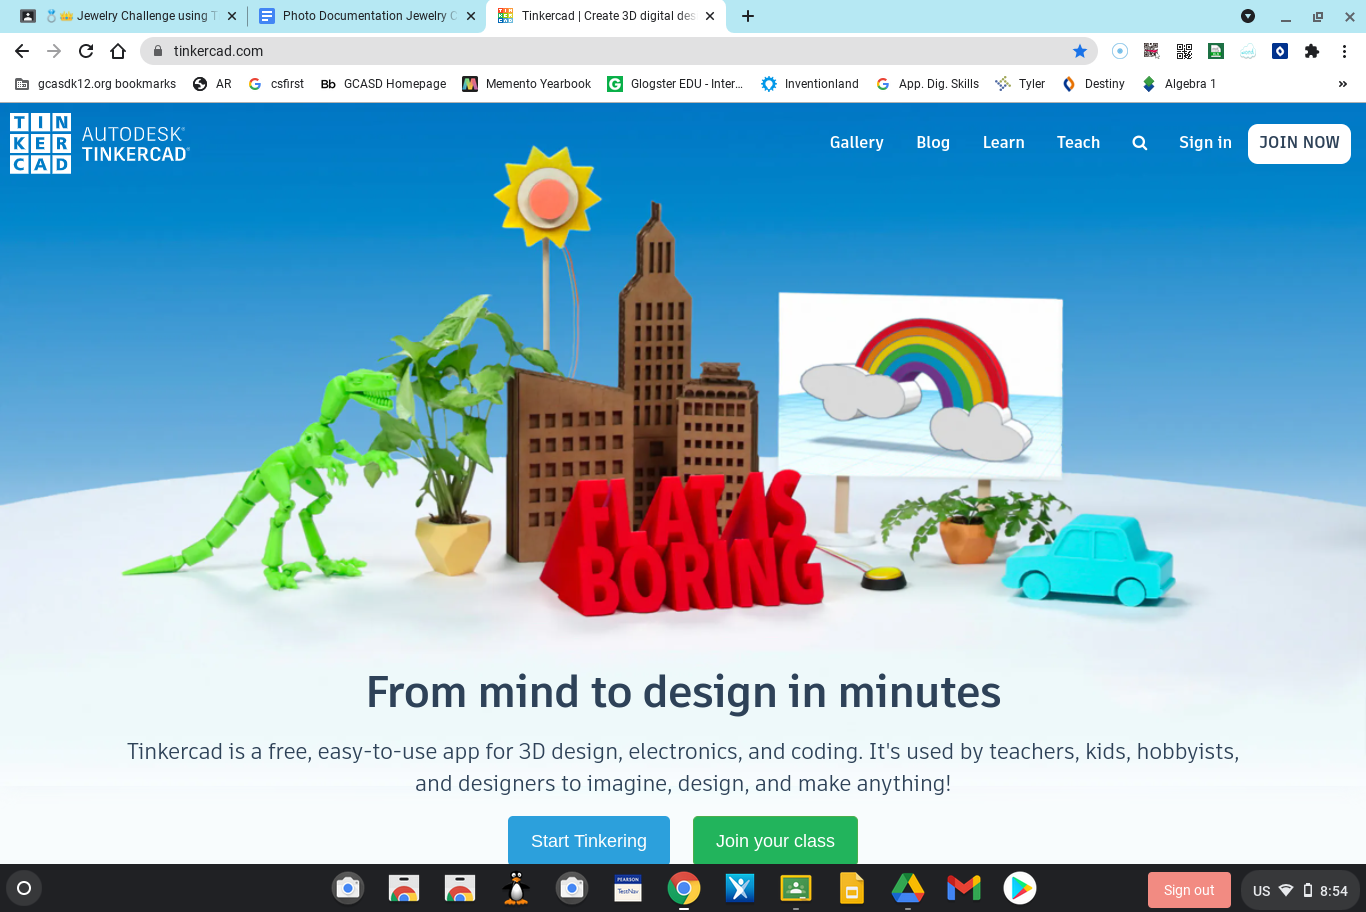Click the browser home icon
The width and height of the screenshot is (1366, 912).
tap(118, 51)
